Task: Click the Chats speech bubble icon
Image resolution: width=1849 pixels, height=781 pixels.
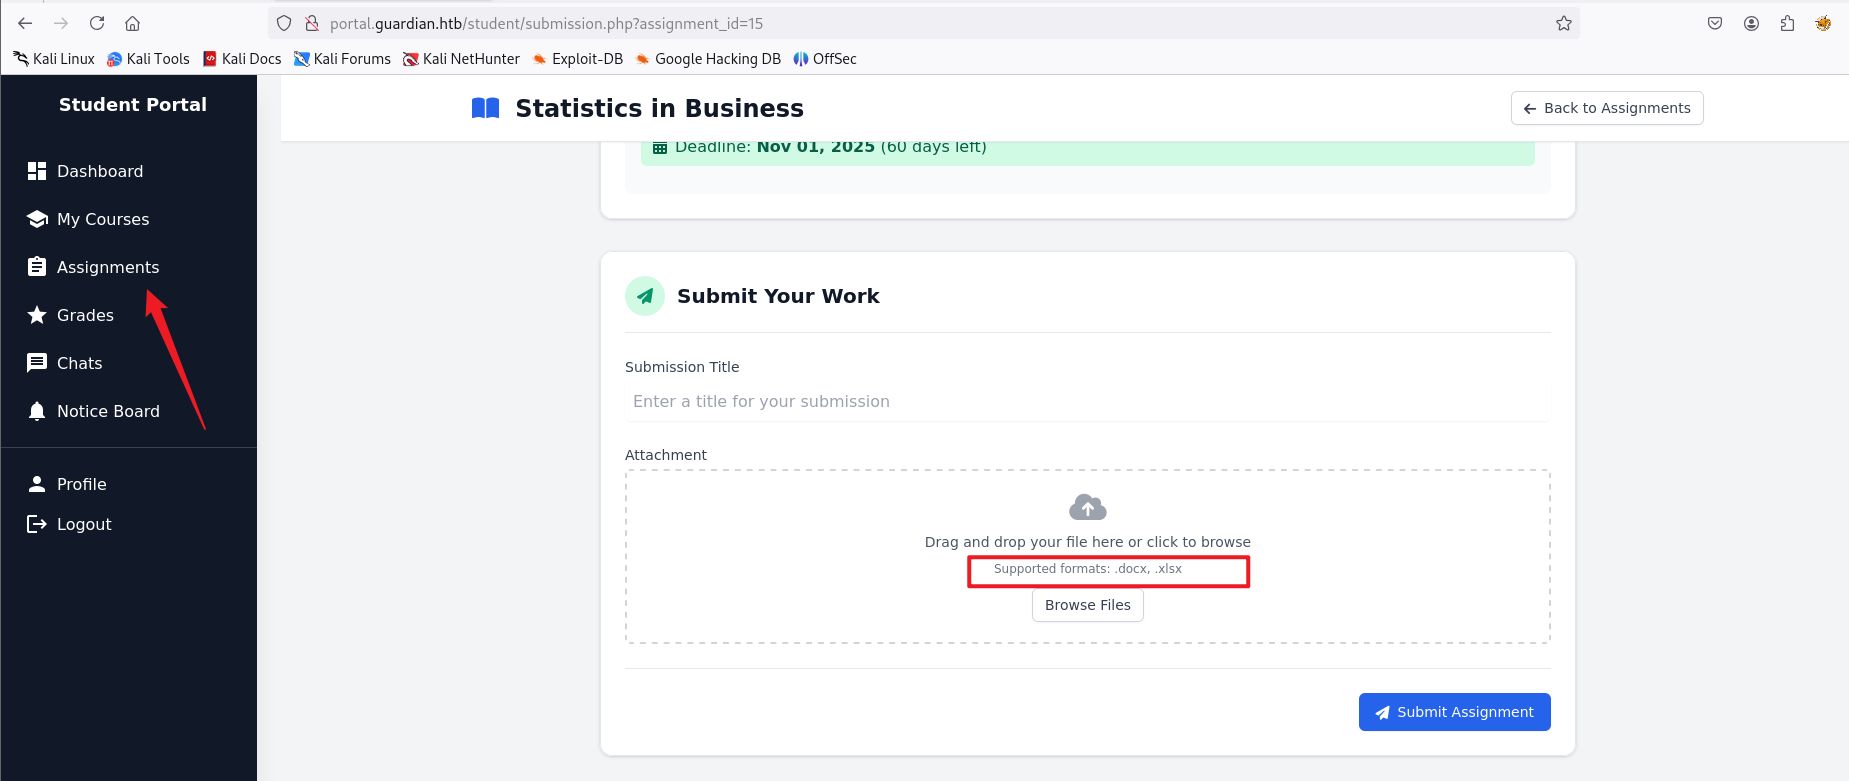Action: click(x=37, y=363)
